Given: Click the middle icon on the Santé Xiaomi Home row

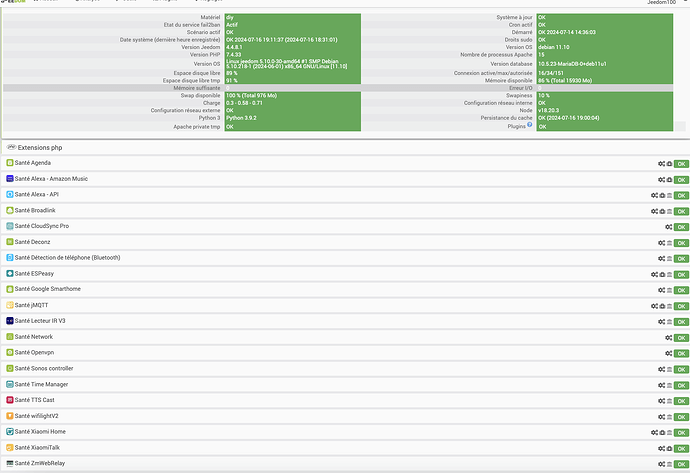Looking at the screenshot, I should coord(662,433).
